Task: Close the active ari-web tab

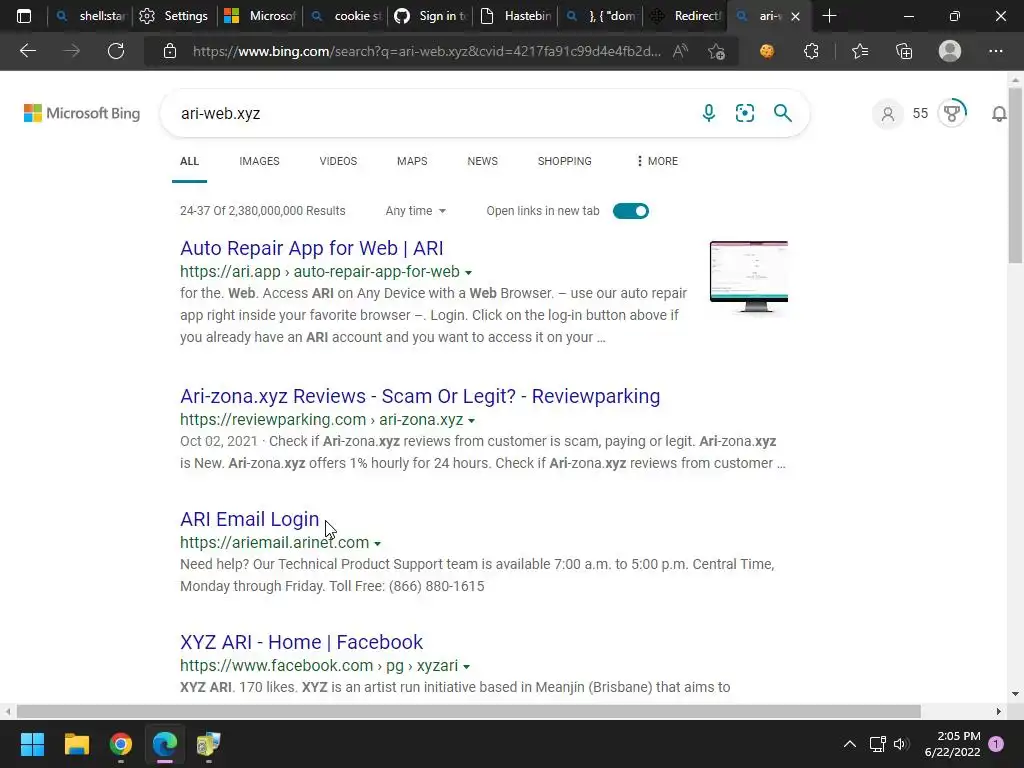Action: coord(795,16)
